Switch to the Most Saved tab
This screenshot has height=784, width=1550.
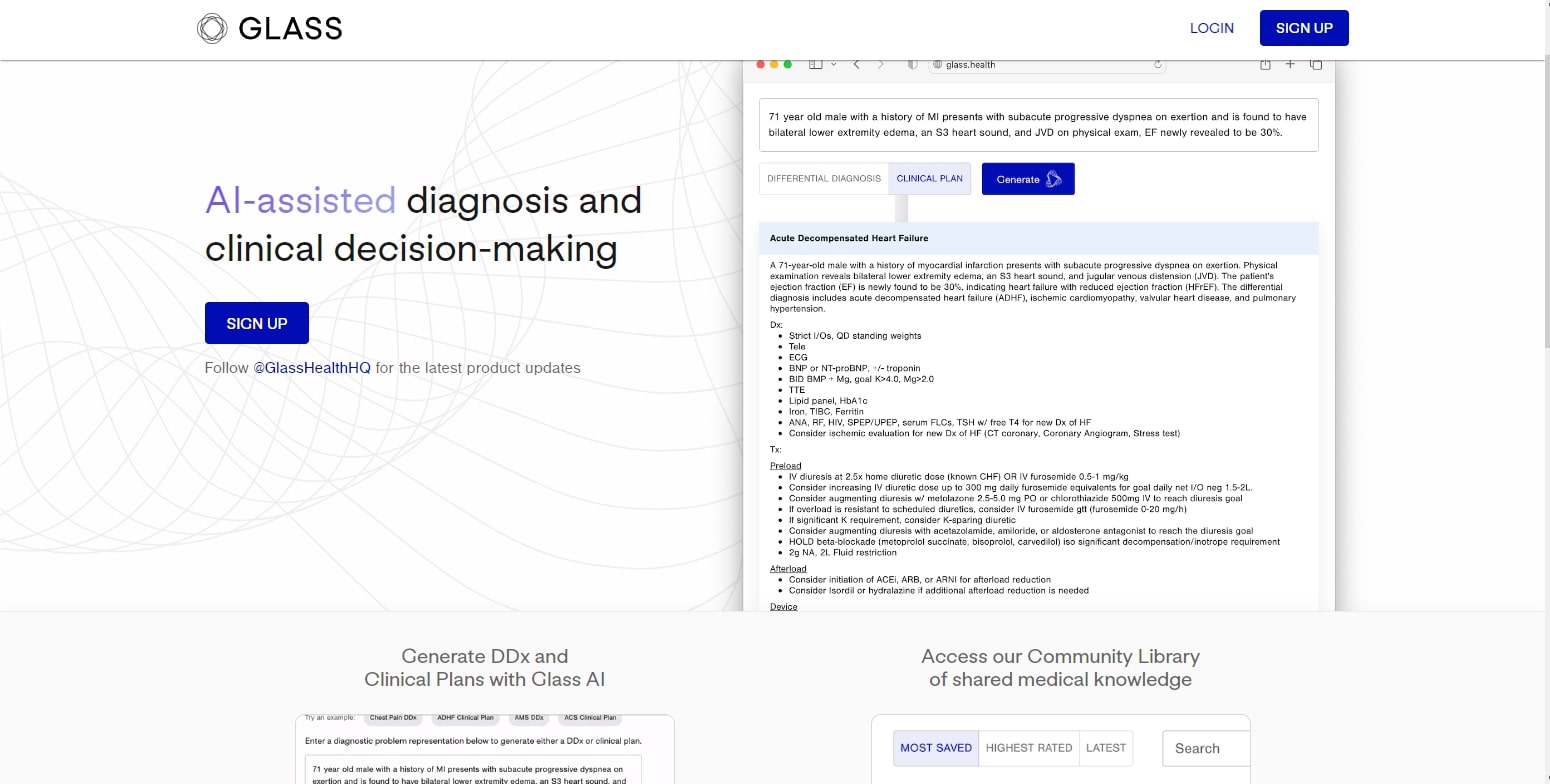tap(936, 748)
